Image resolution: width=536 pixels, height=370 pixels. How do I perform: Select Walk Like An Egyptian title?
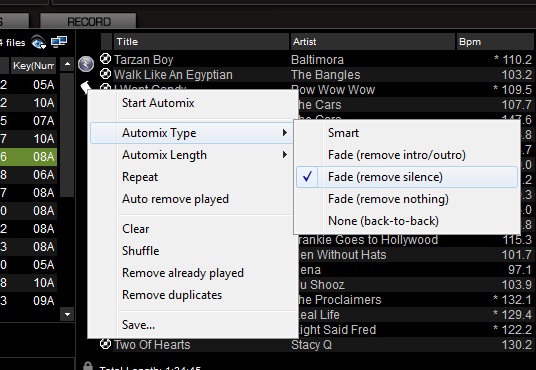pyautogui.click(x=173, y=75)
